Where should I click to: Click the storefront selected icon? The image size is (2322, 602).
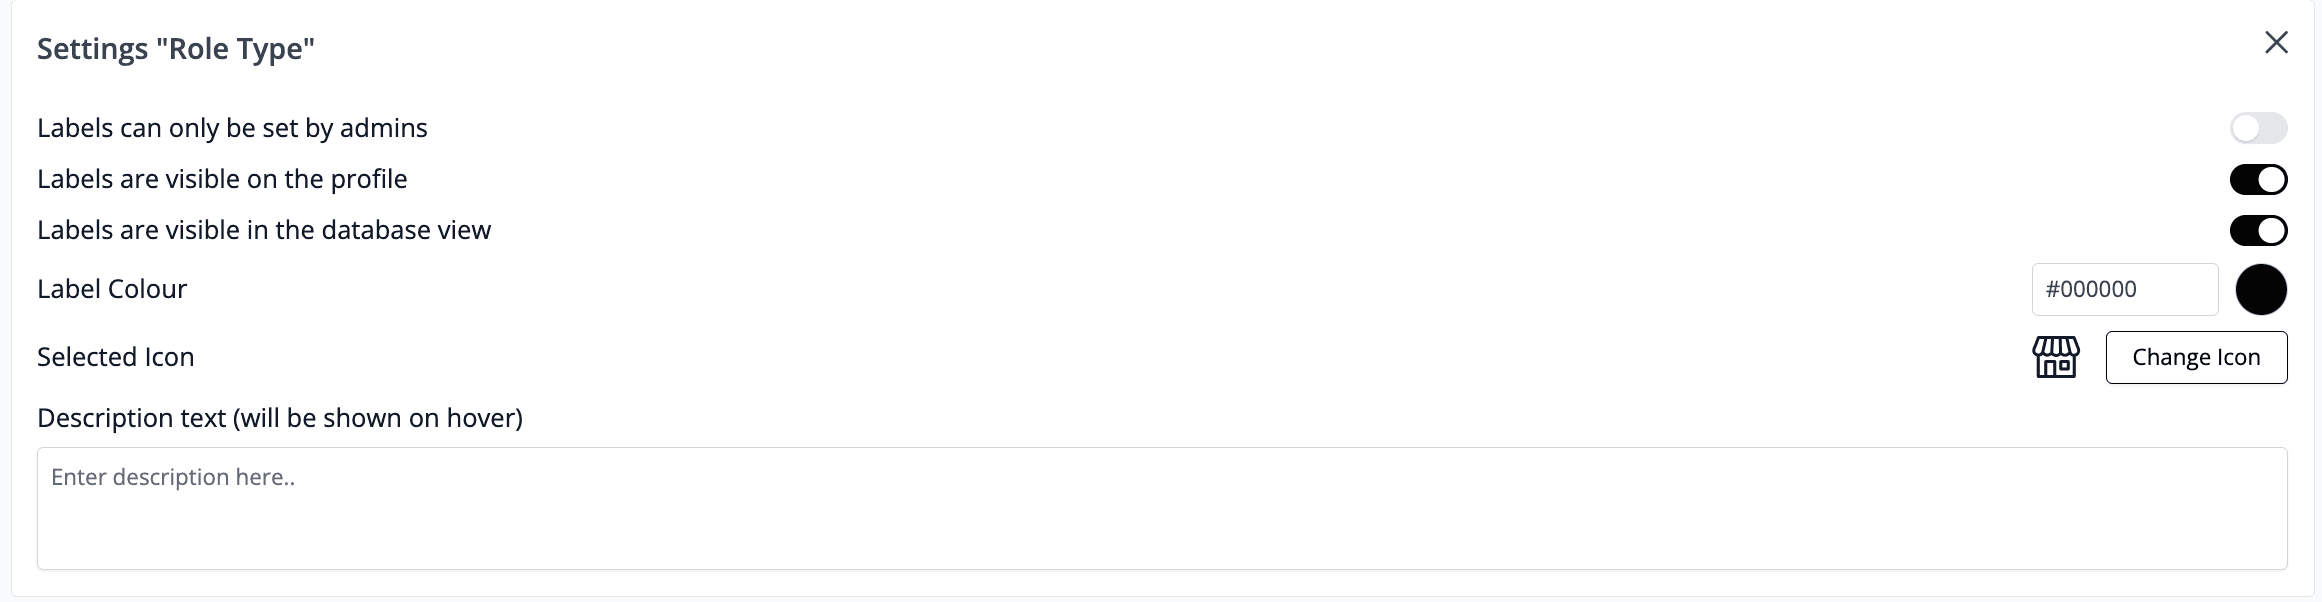tap(2055, 357)
